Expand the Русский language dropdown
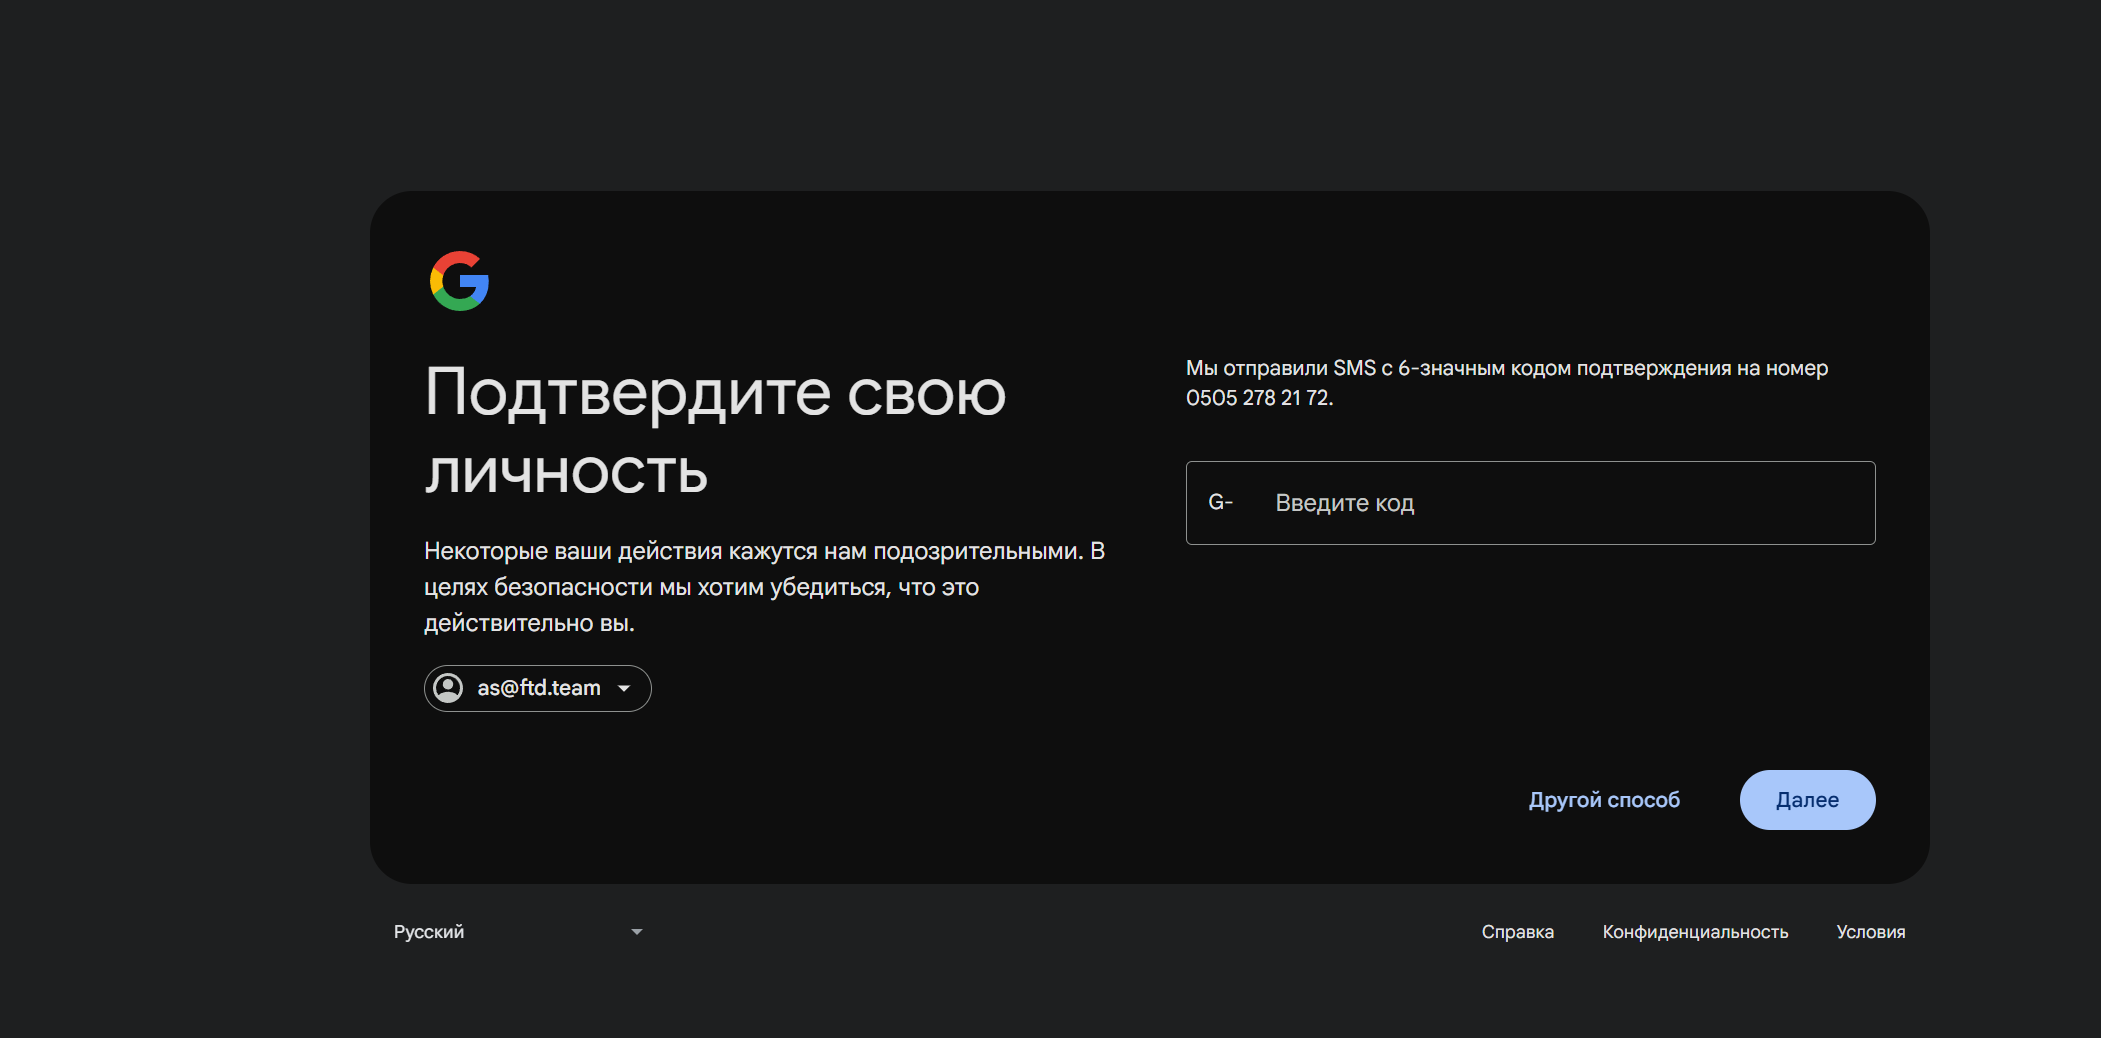 point(518,932)
